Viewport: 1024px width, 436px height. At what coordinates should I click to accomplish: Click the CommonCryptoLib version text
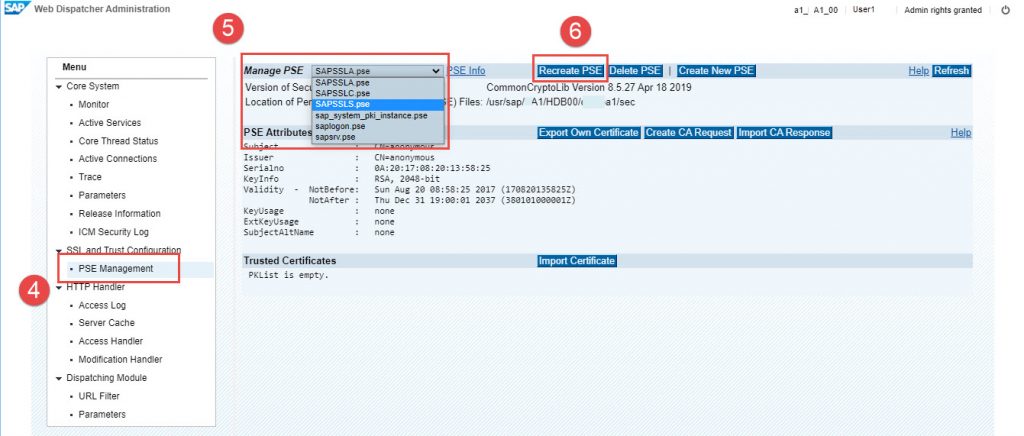[x=589, y=87]
